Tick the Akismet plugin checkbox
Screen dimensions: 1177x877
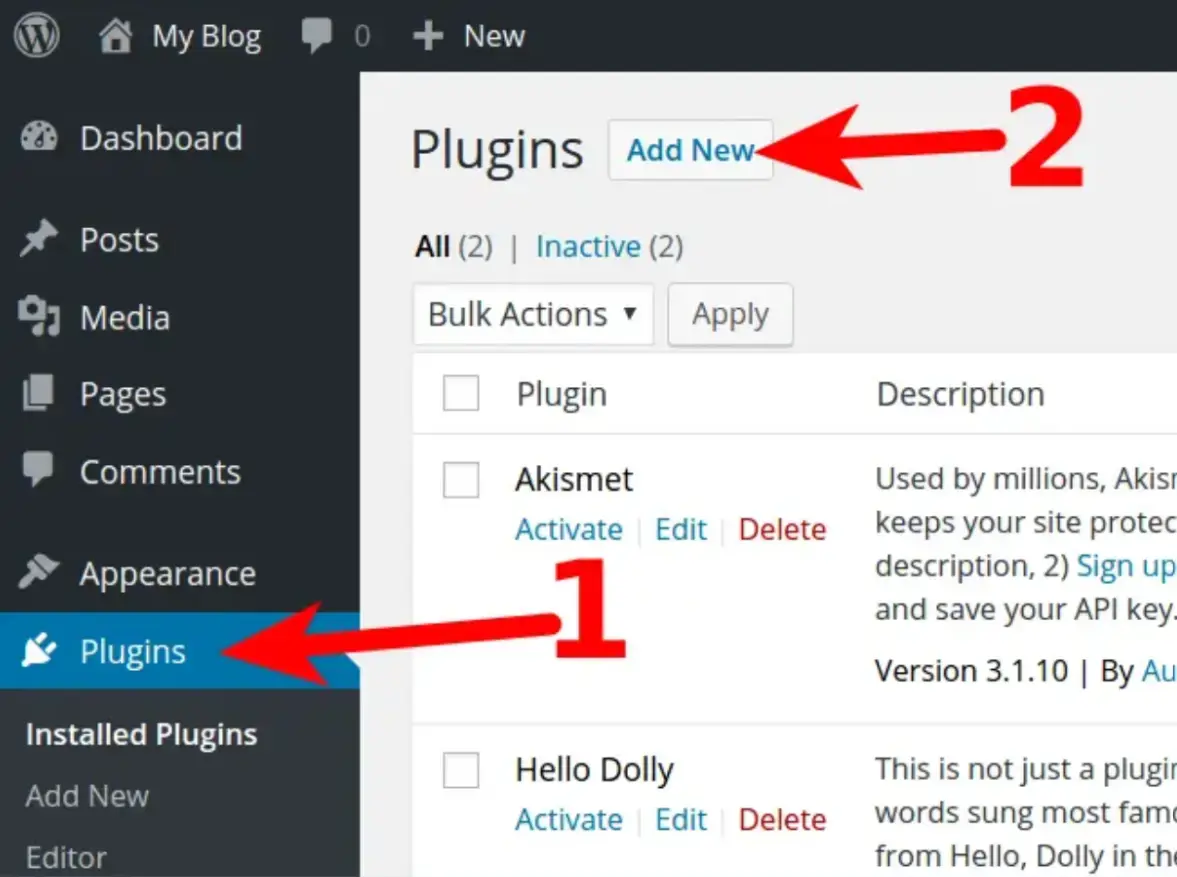pos(460,480)
